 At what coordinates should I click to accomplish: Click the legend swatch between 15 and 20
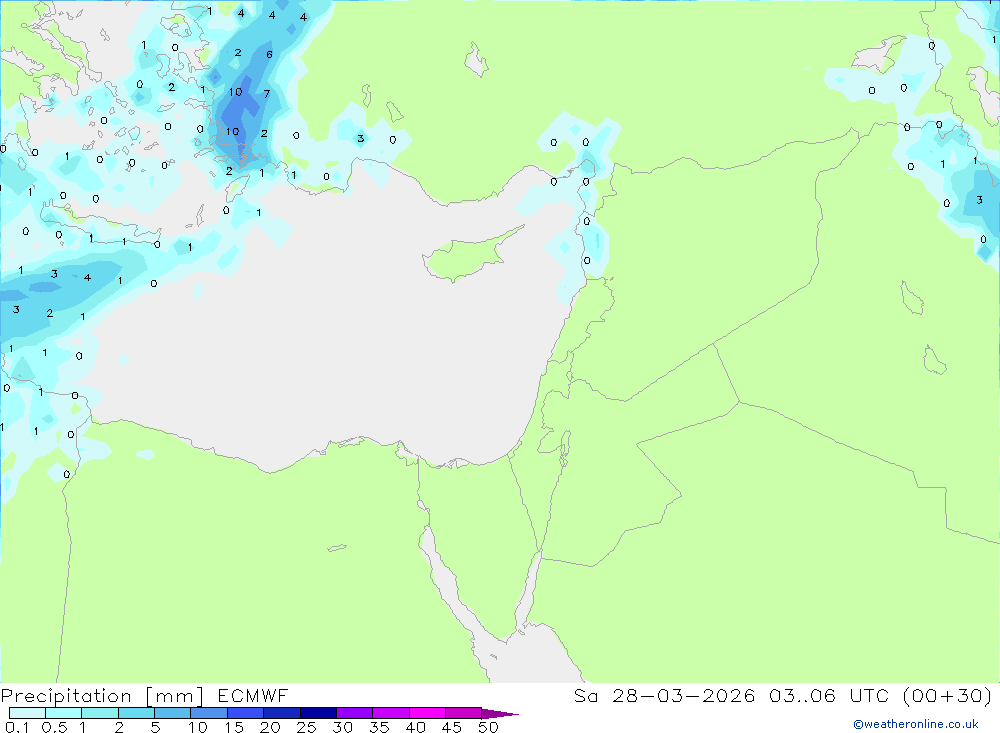tap(245, 713)
